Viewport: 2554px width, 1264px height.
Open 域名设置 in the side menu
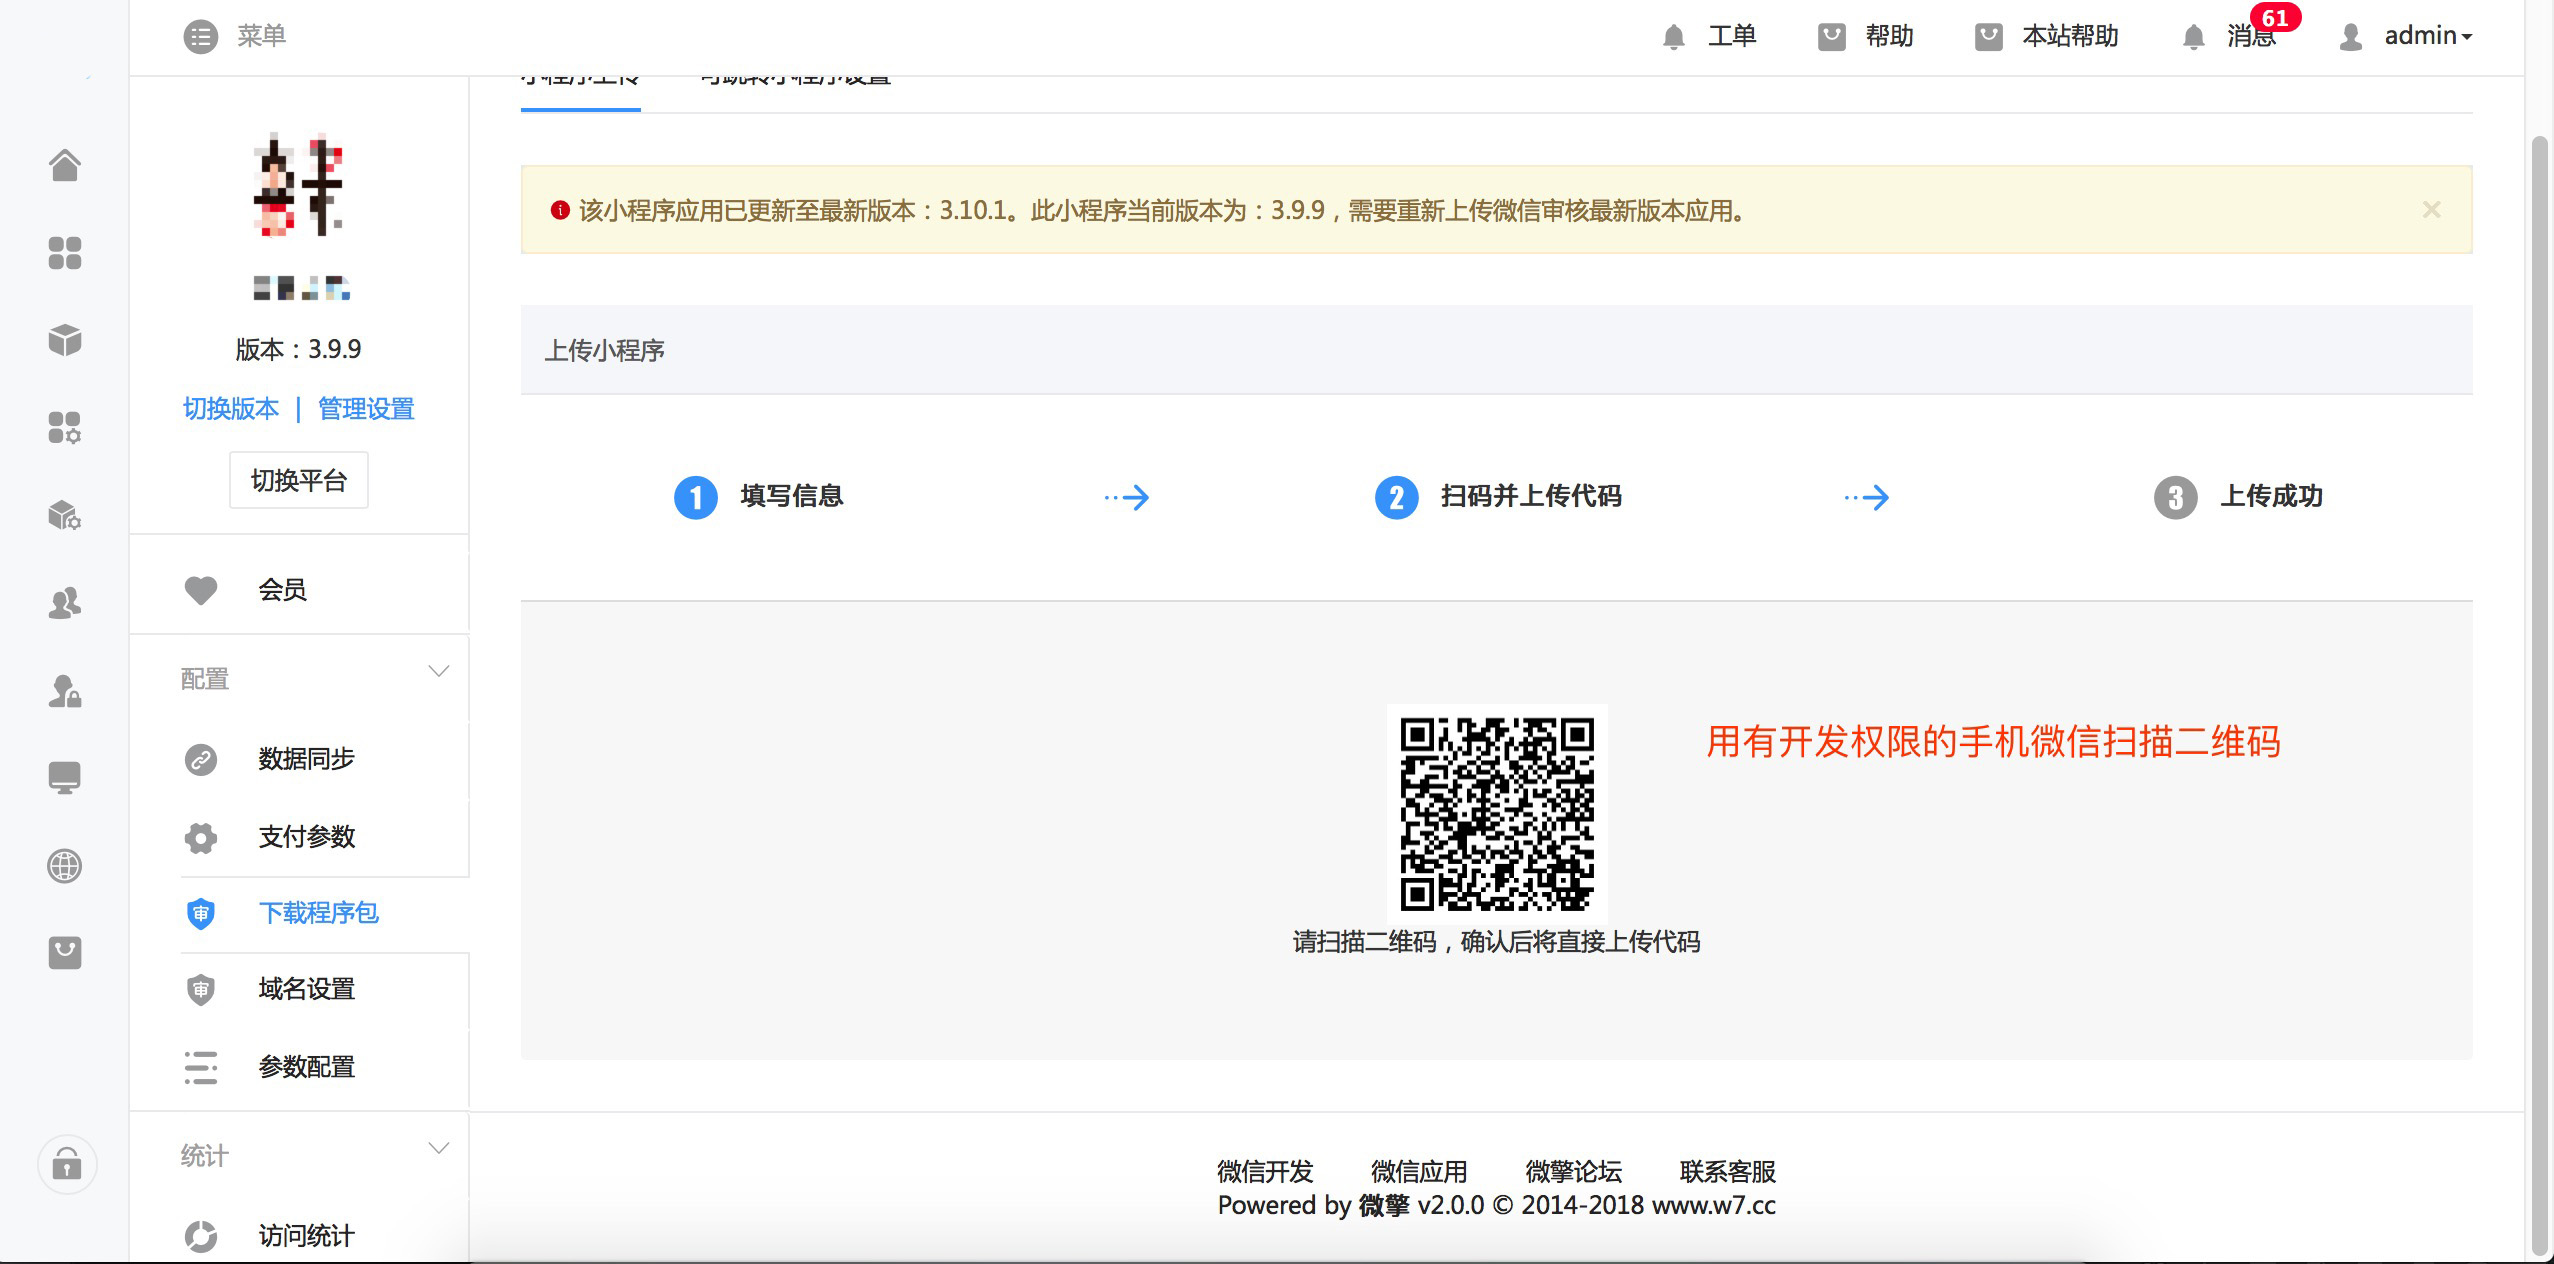pos(306,989)
